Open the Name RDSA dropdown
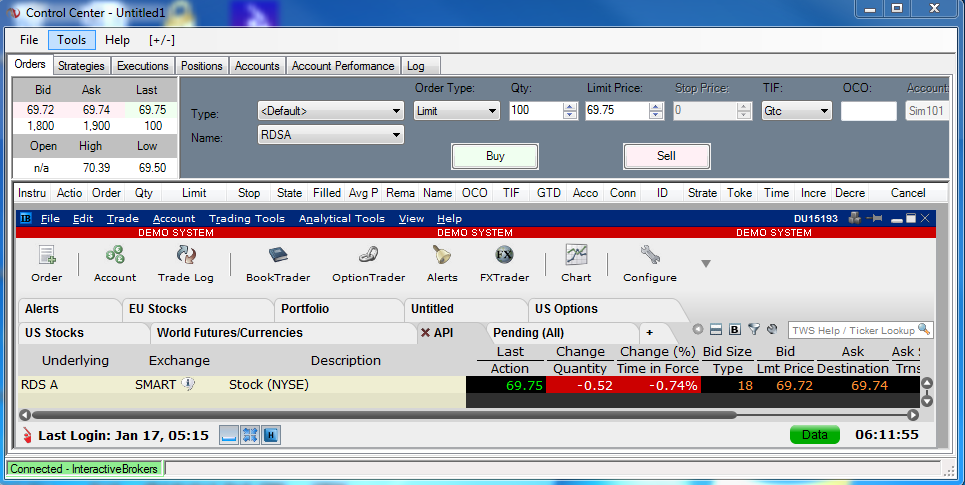 396,135
